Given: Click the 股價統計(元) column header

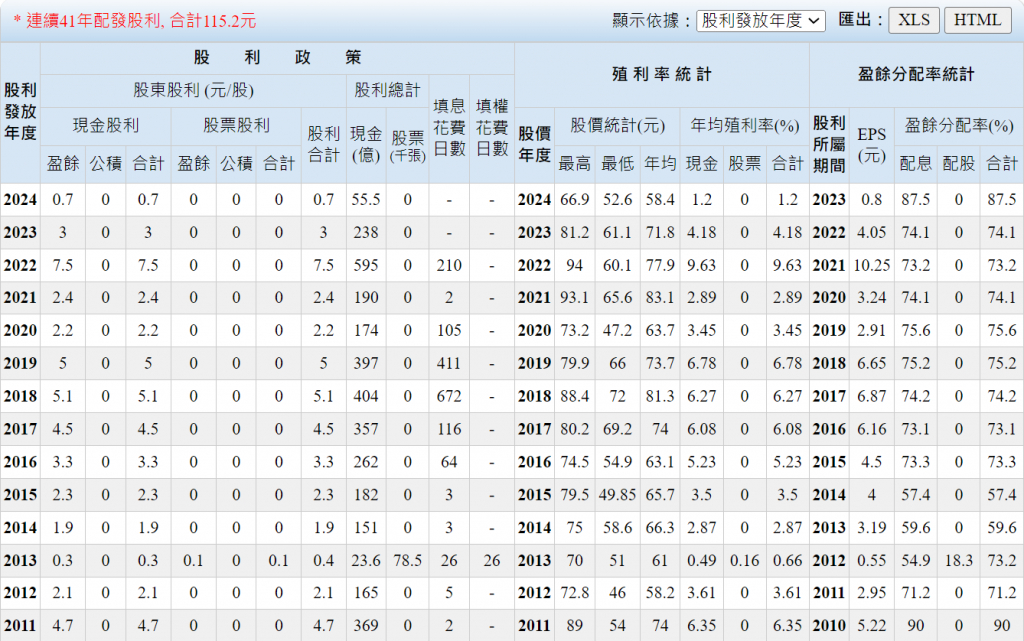Looking at the screenshot, I should tap(618, 126).
